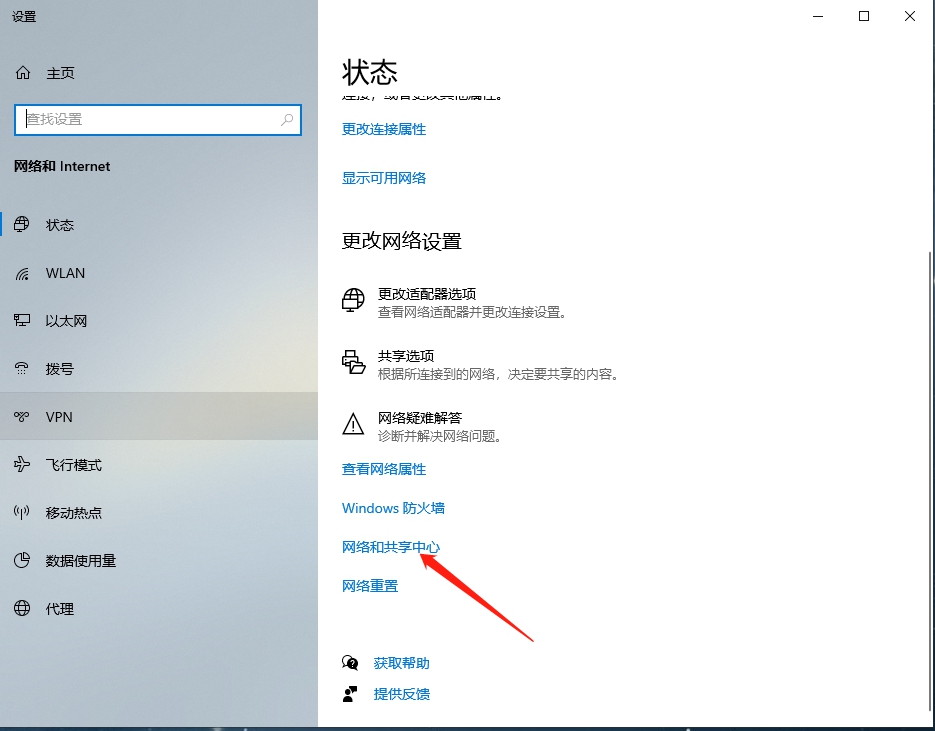Open 更改适配器选项
935x731 pixels.
tap(453, 302)
